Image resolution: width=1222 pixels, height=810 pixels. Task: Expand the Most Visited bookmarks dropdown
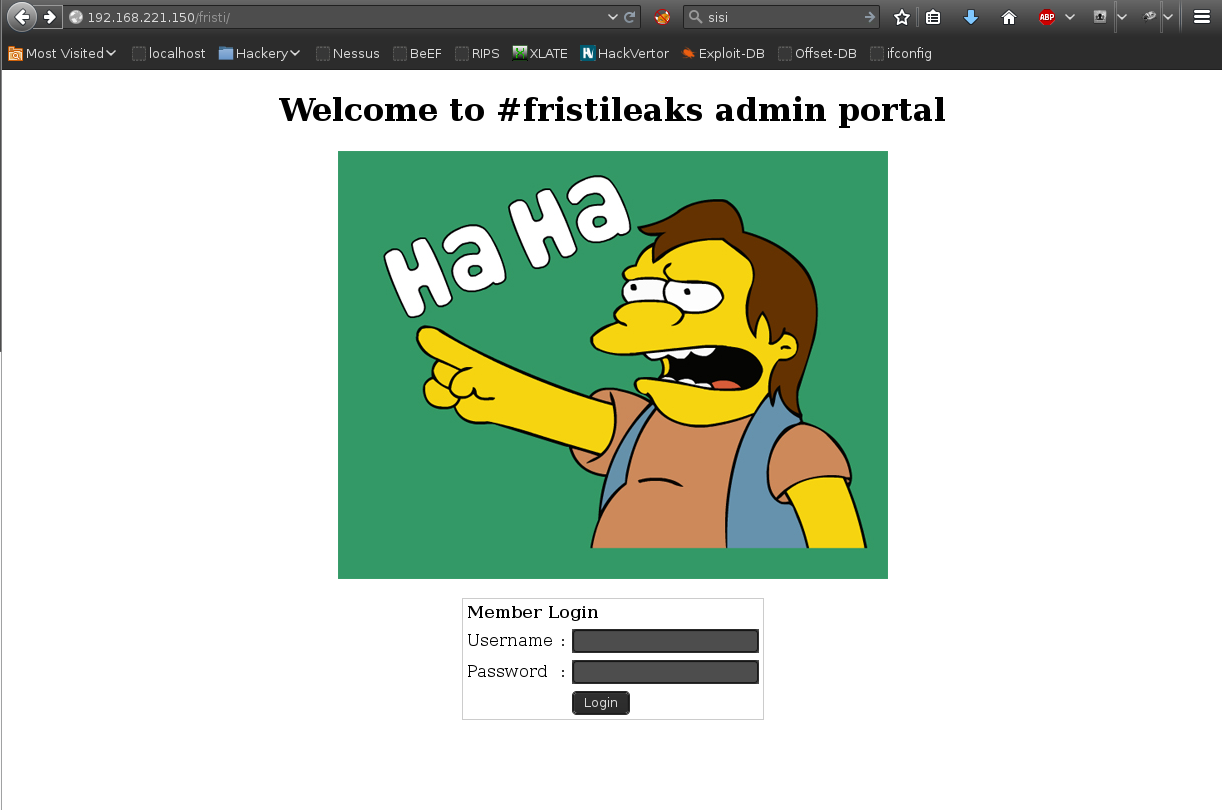[x=61, y=53]
